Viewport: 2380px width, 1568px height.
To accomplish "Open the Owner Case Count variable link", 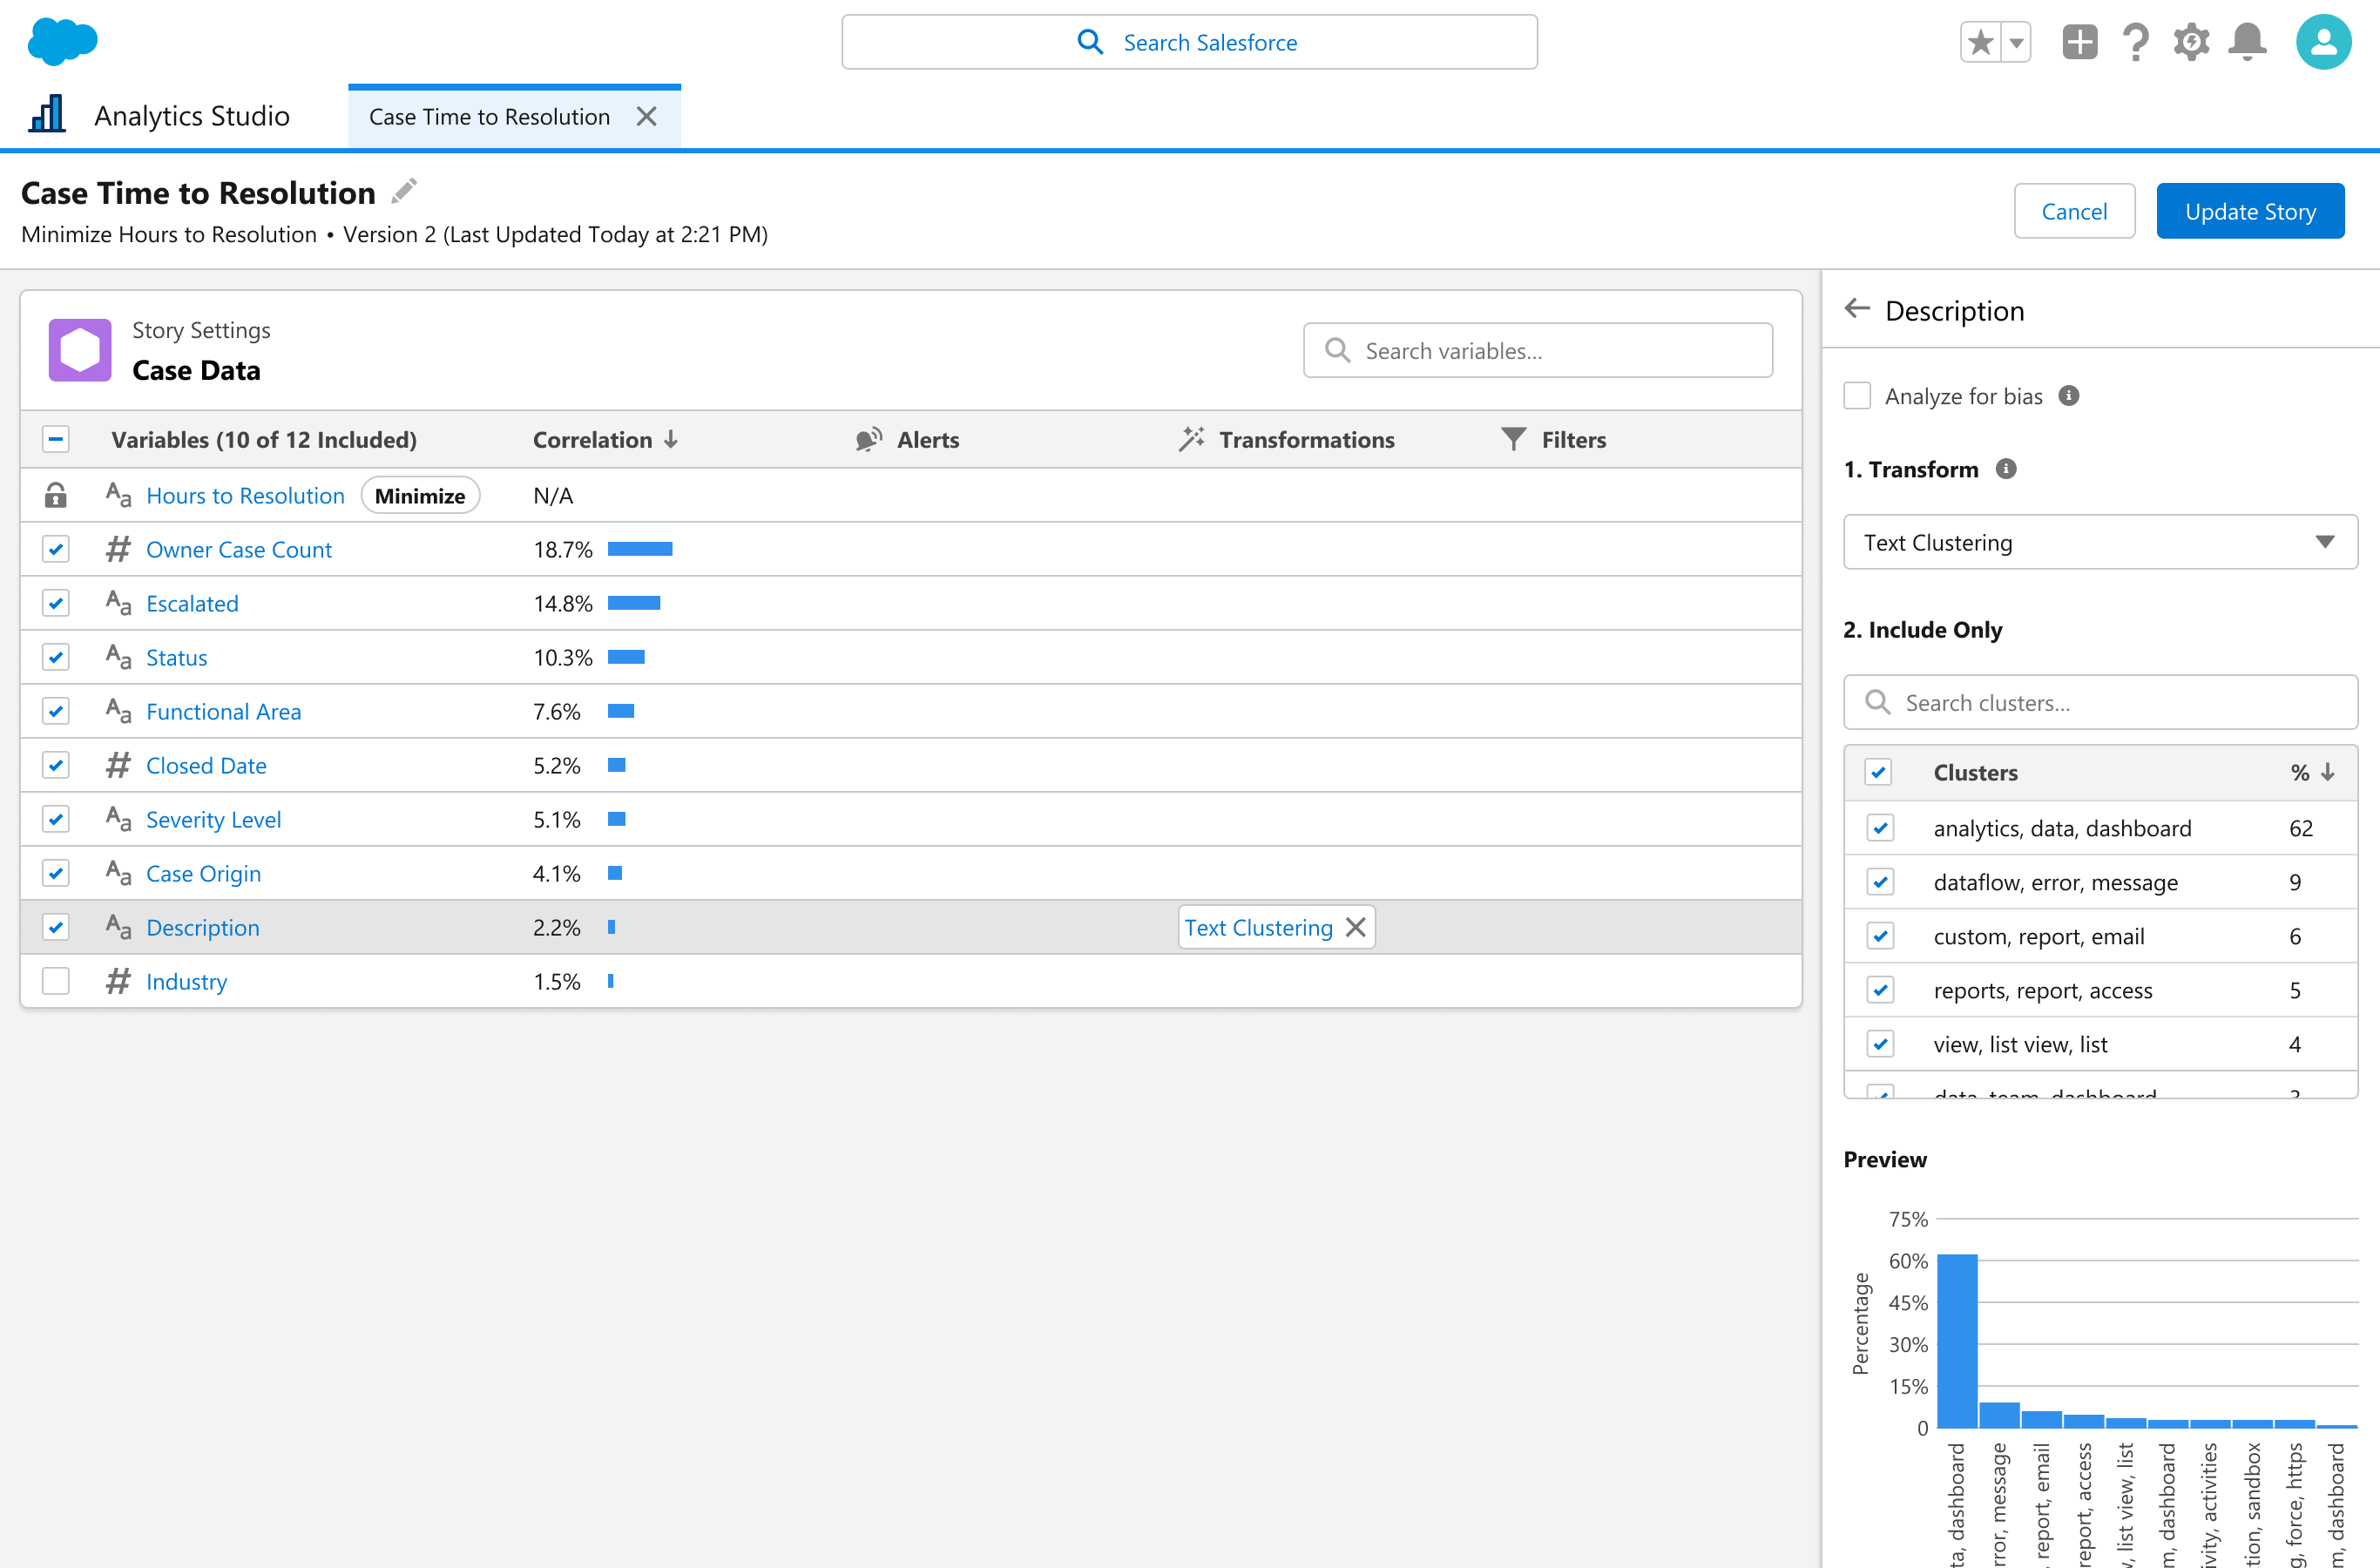I will coord(239,549).
